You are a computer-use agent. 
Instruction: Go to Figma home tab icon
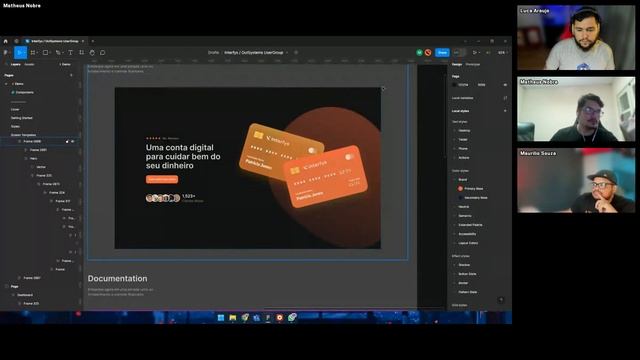(5, 41)
